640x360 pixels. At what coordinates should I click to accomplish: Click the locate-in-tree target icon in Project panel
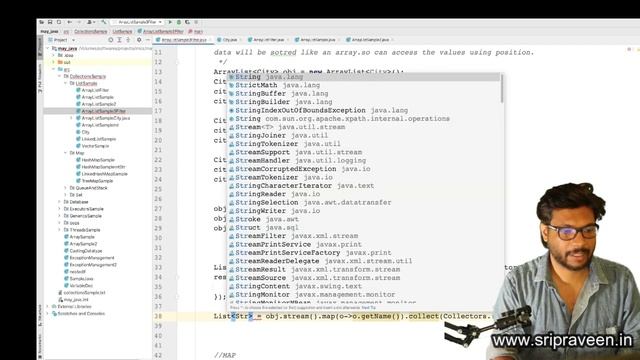tap(111, 40)
